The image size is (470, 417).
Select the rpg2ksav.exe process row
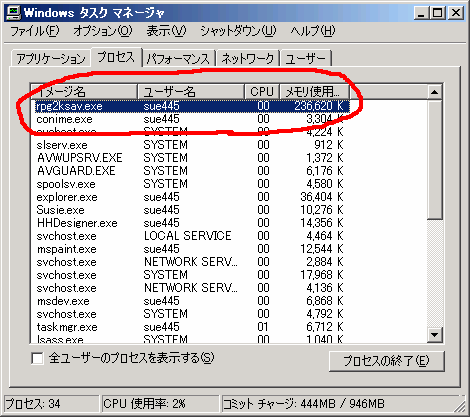click(x=192, y=106)
